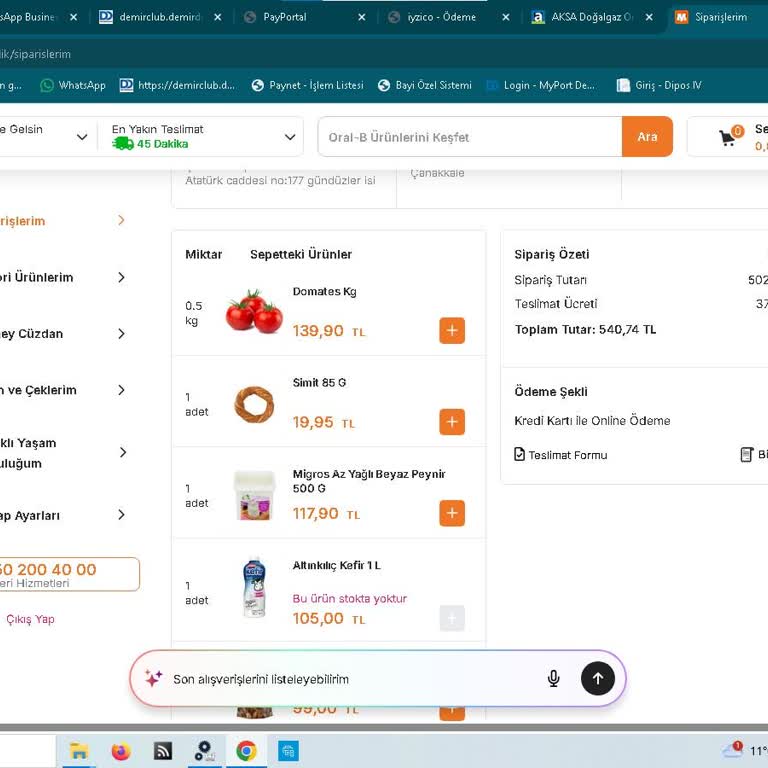Open the Simit product image

[x=254, y=405]
